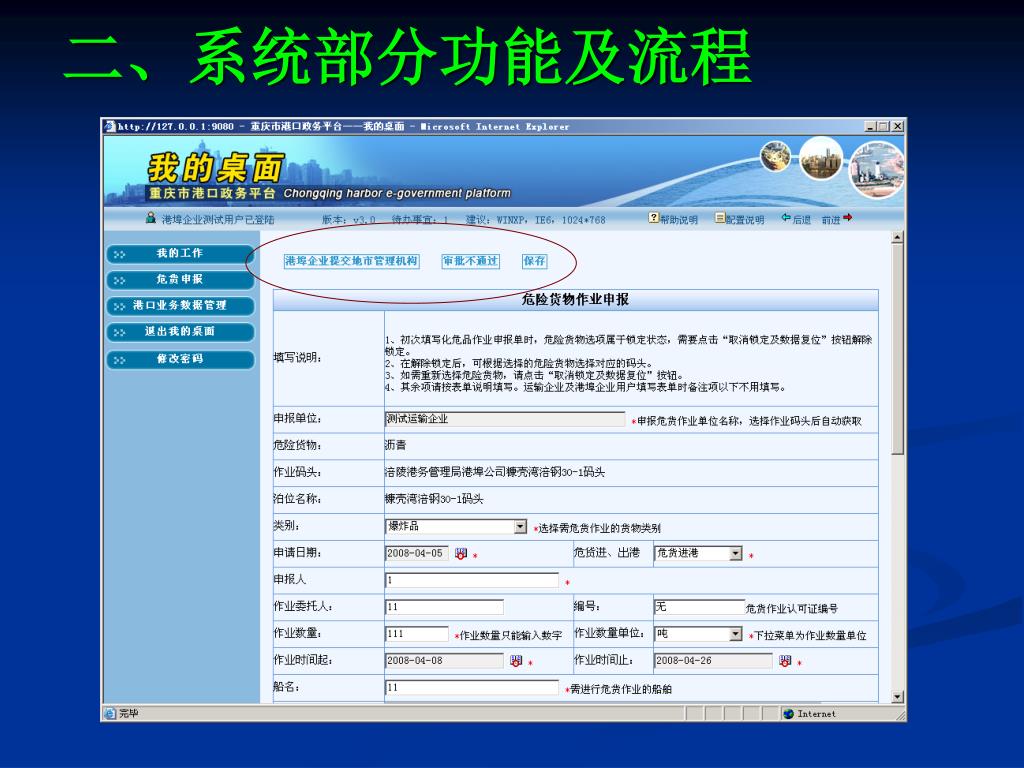This screenshot has height=768, width=1024.
Task: Click the page icon beside 完毕 in status bar
Action: click(x=110, y=713)
